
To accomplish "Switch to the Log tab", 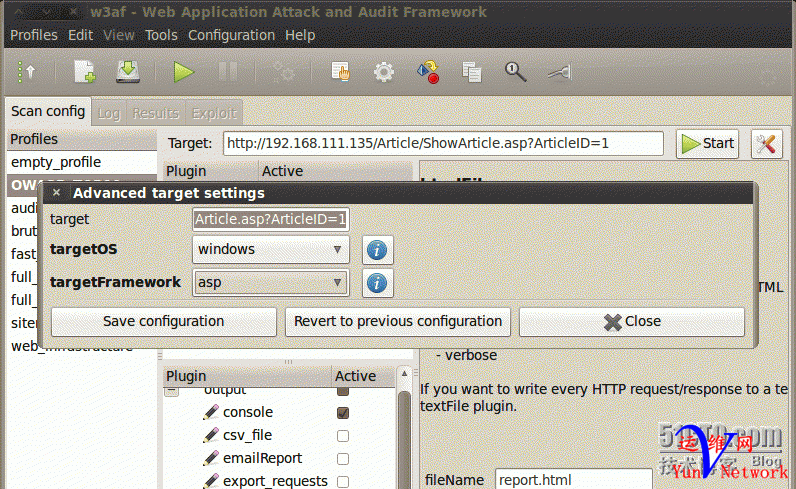I will pyautogui.click(x=109, y=113).
